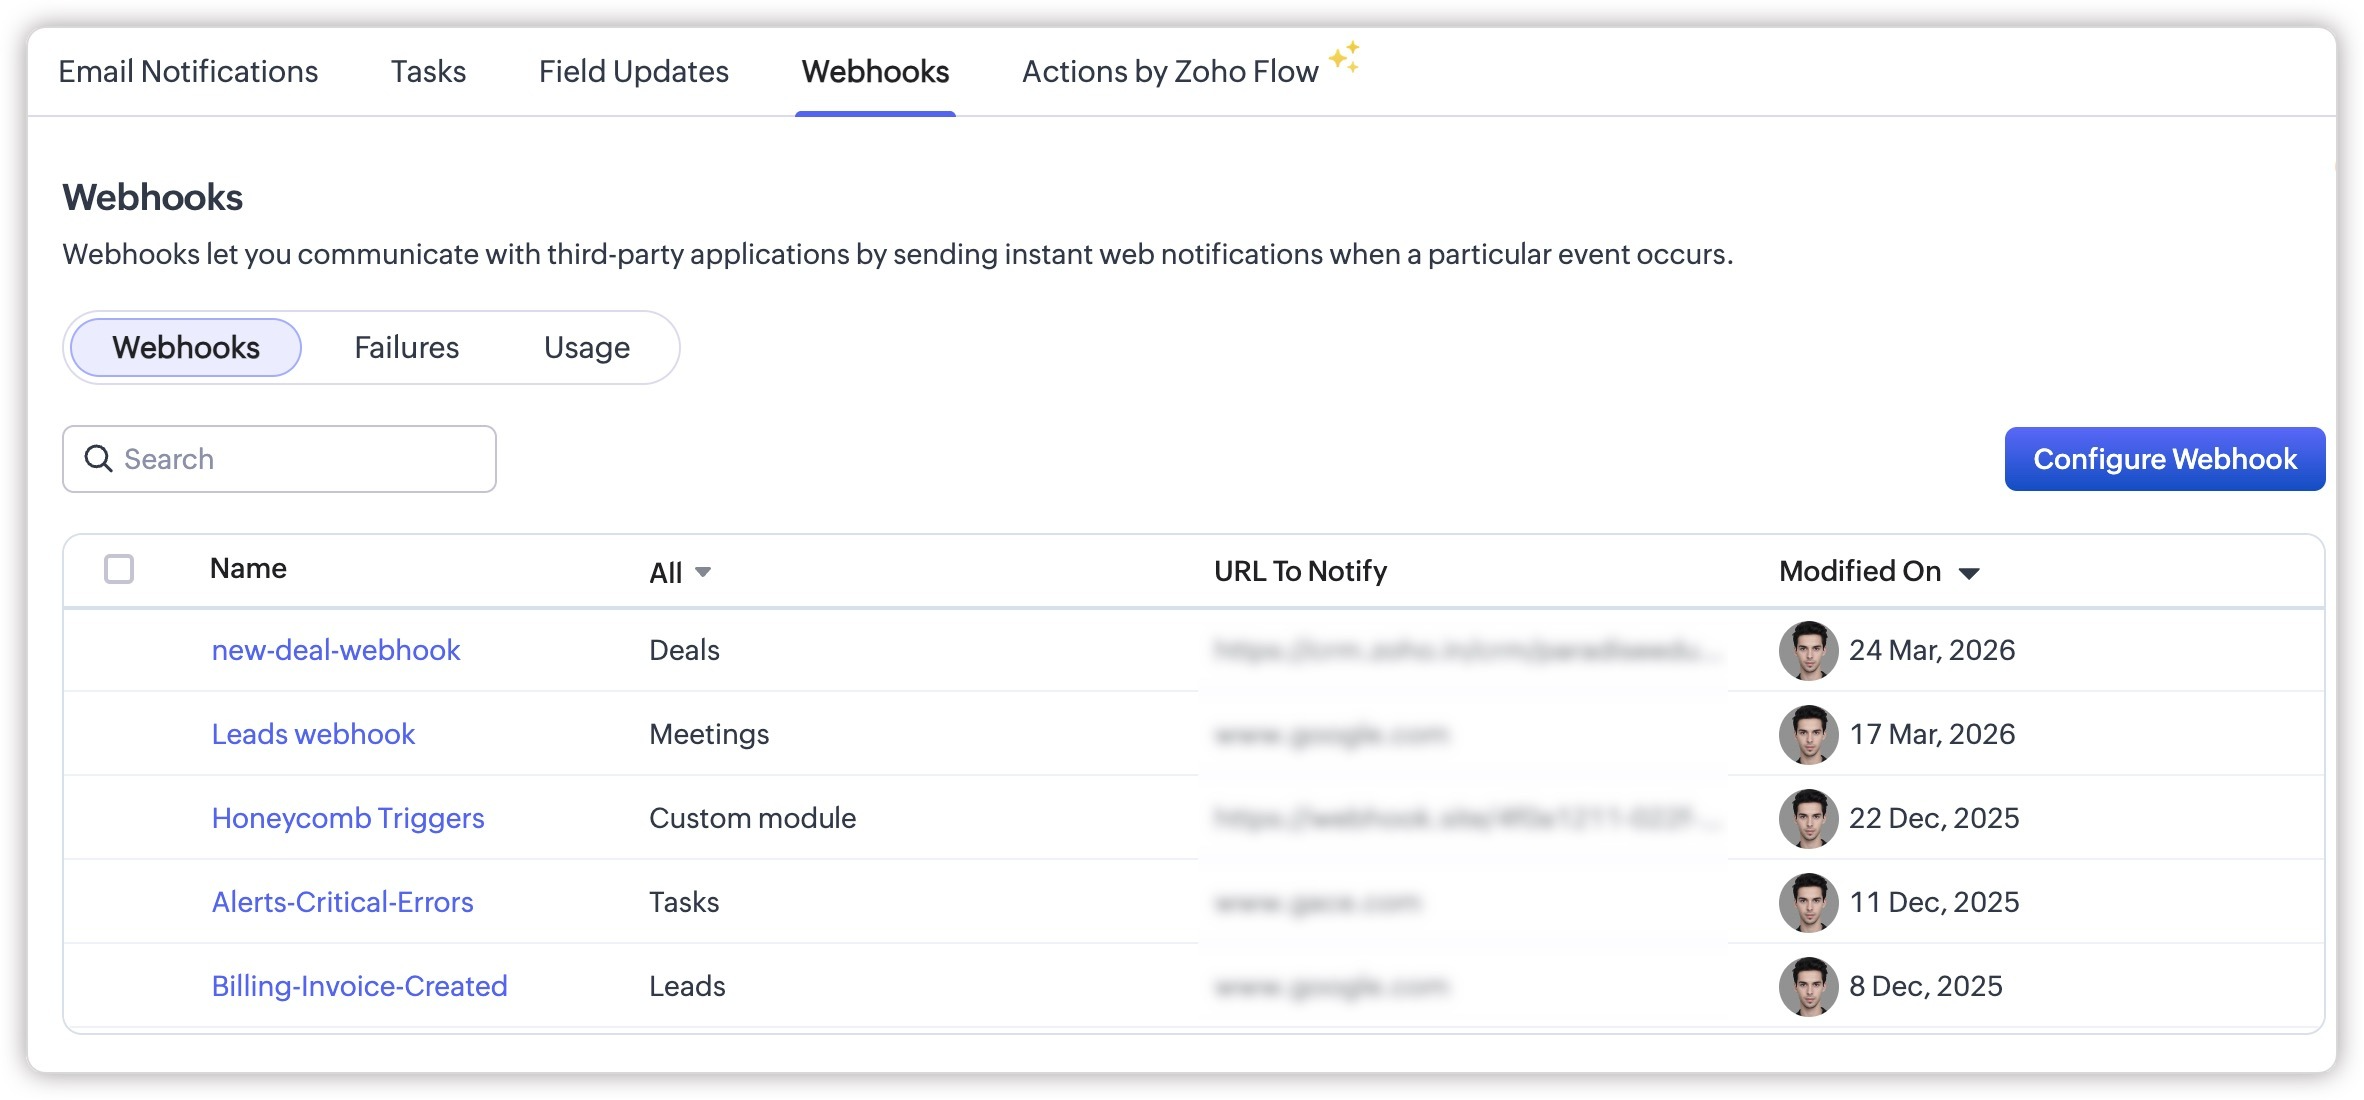The width and height of the screenshot is (2364, 1100).
Task: Tick the select-all checkbox in table header
Action: click(x=119, y=569)
